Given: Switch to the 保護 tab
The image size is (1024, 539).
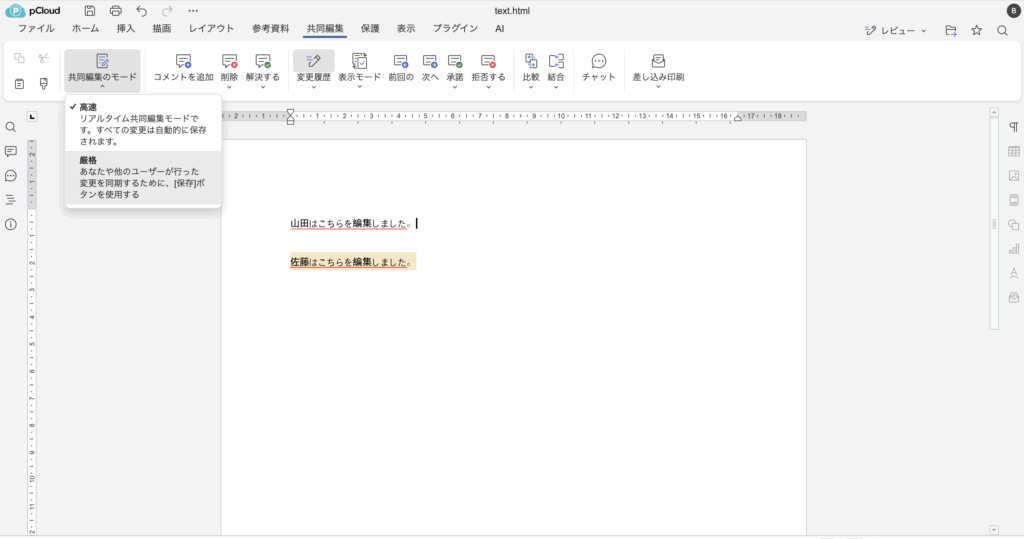Looking at the screenshot, I should coord(370,29).
